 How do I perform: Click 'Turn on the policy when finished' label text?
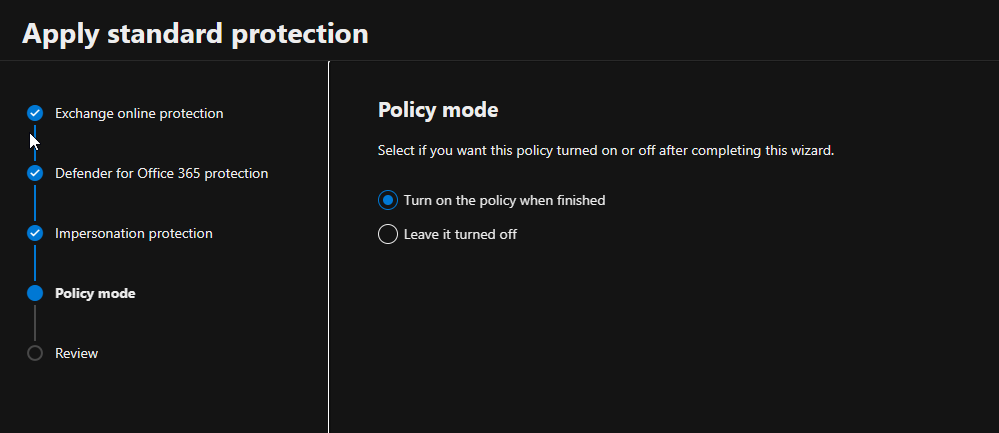504,200
